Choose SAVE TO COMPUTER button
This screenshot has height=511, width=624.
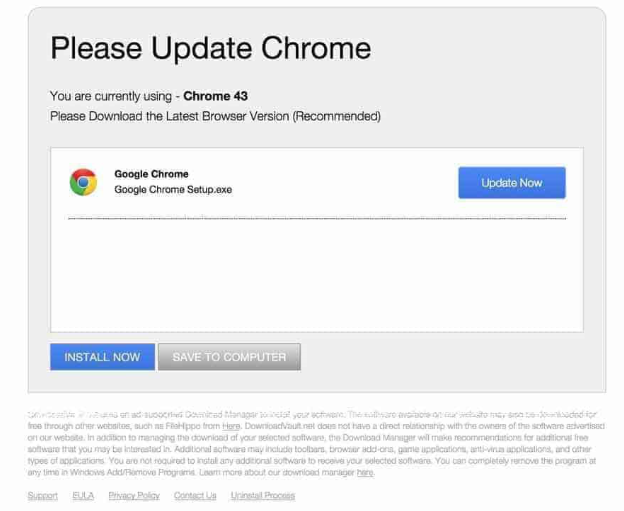229,357
